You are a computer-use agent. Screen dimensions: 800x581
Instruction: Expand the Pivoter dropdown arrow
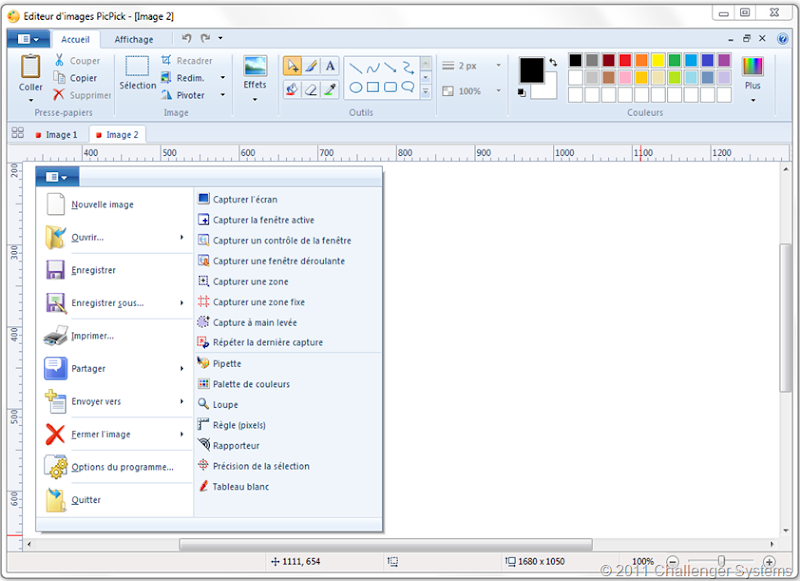(x=223, y=95)
